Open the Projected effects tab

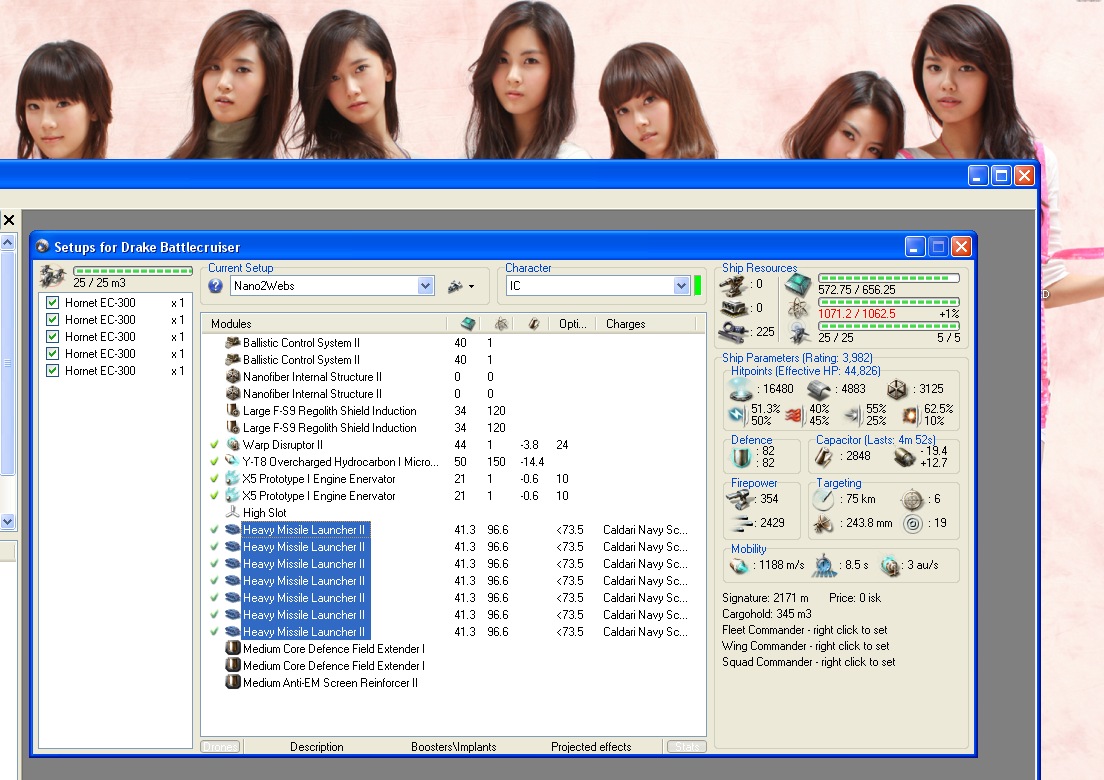(x=591, y=747)
